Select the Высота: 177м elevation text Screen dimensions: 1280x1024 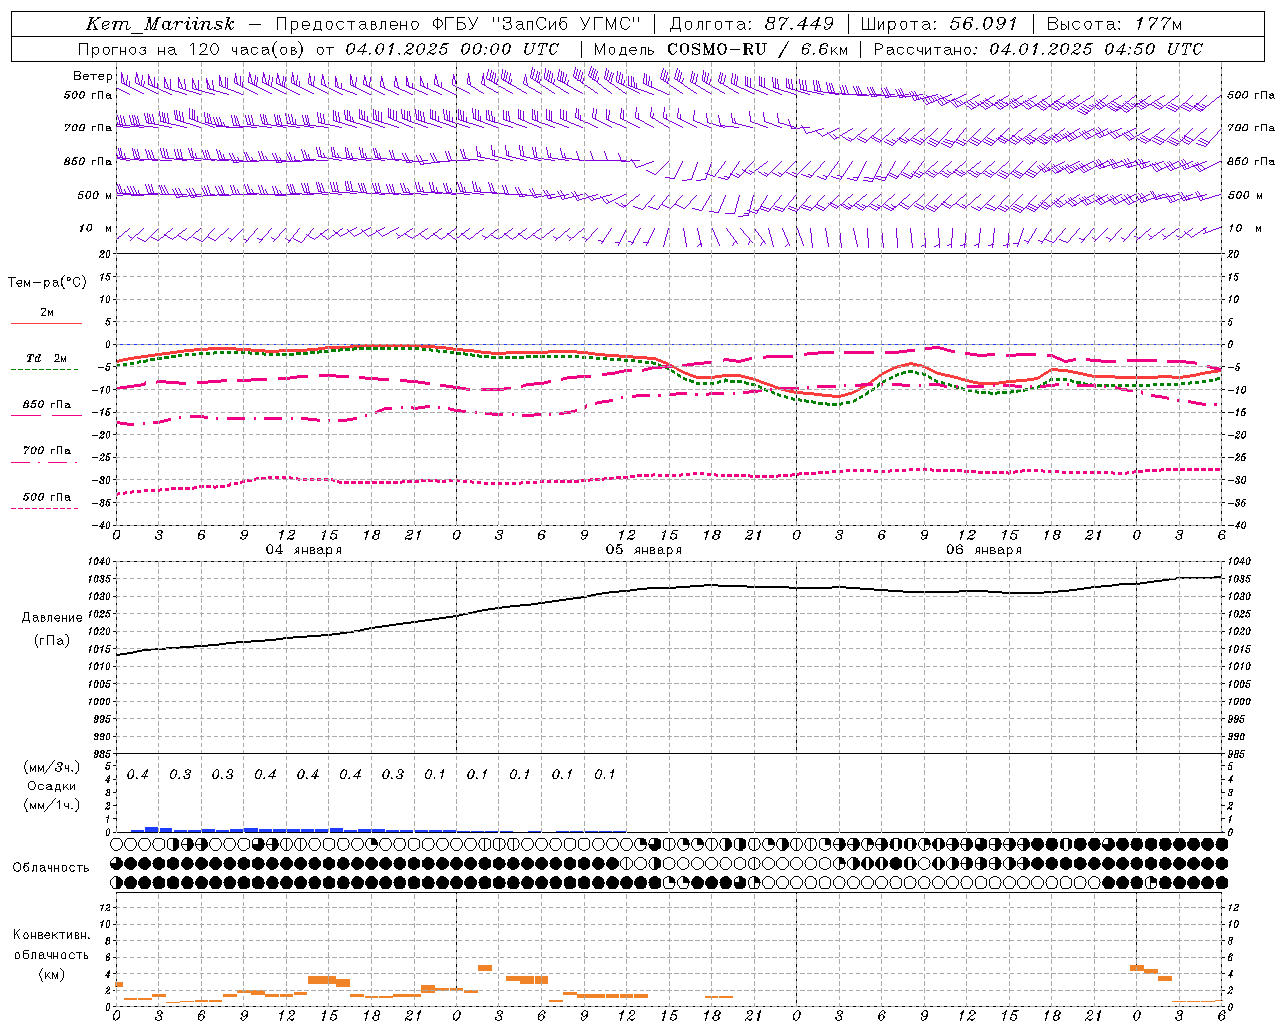pyautogui.click(x=1113, y=24)
